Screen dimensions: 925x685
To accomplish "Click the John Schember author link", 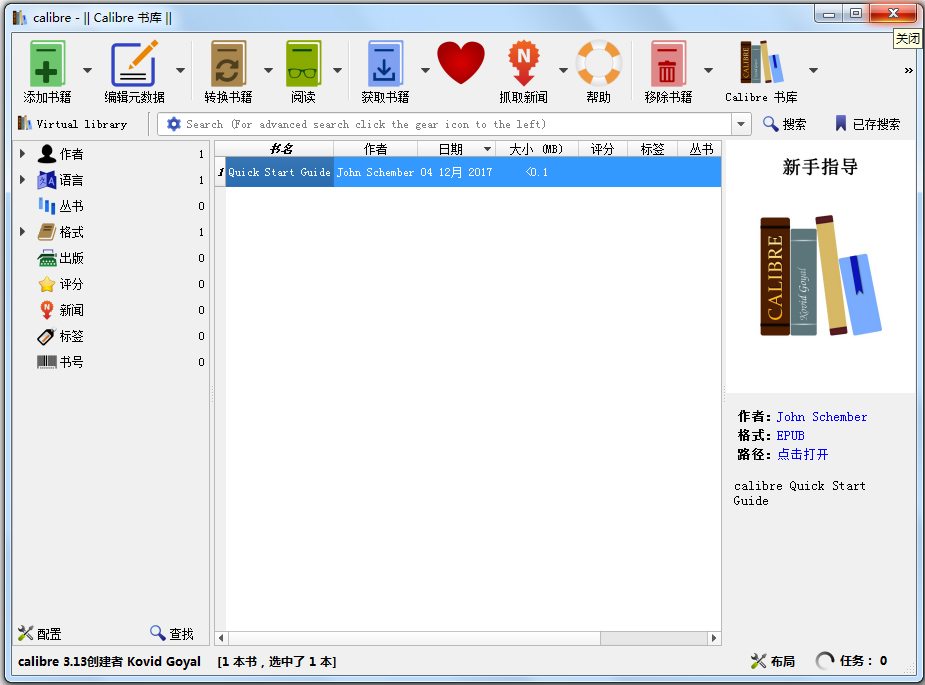I will tap(821, 417).
